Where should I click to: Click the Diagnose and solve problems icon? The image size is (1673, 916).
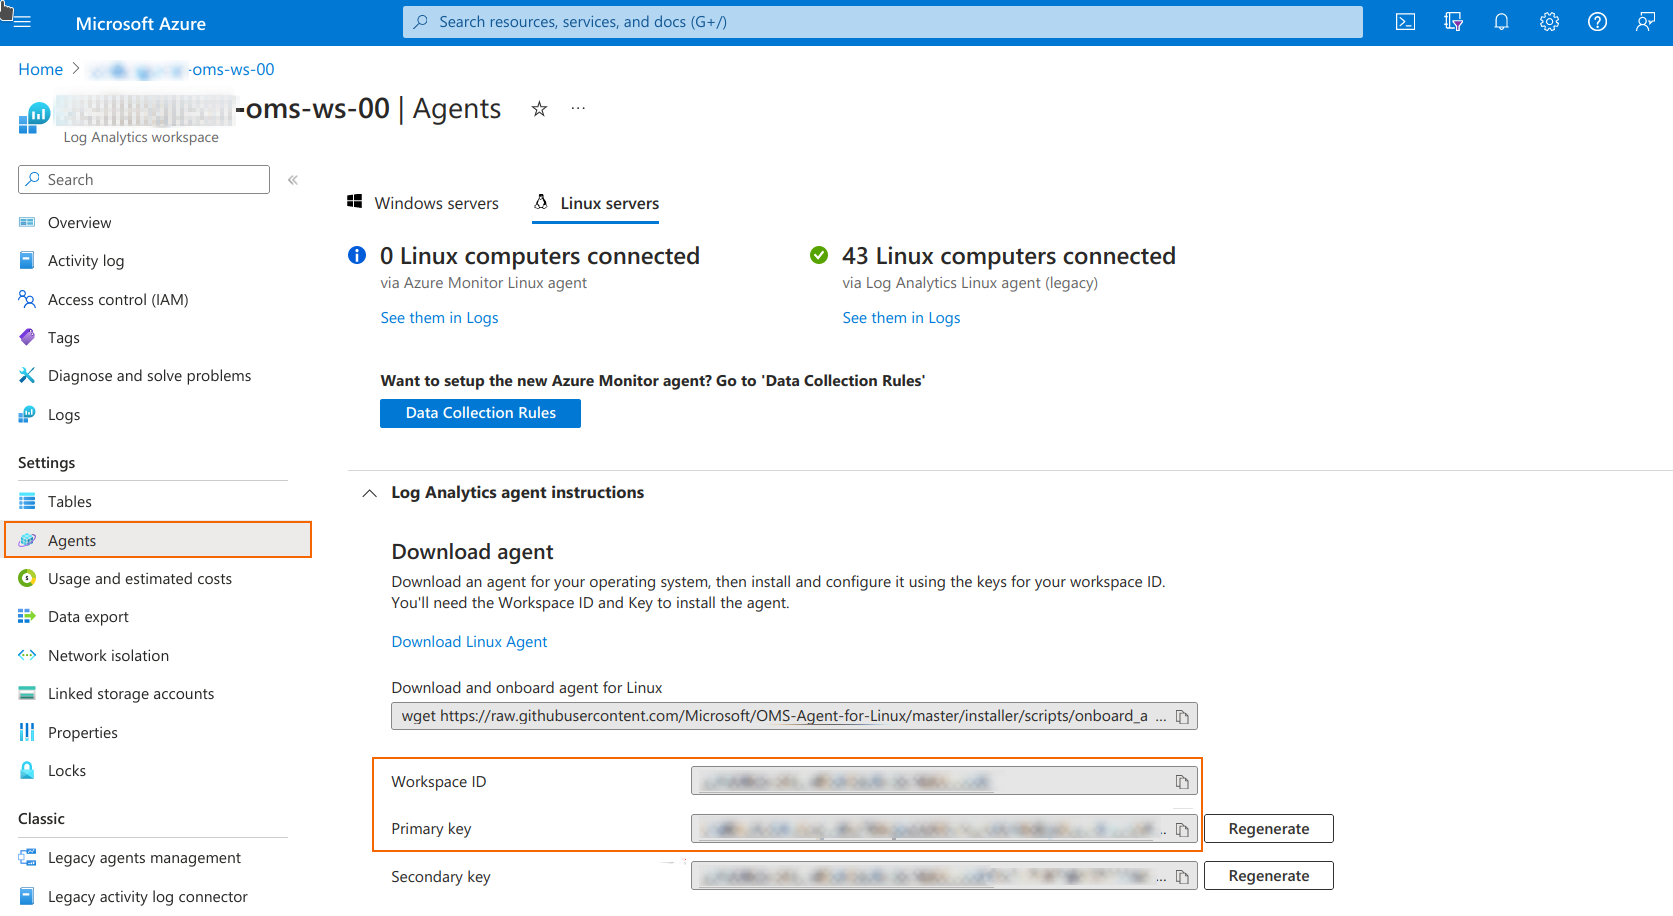point(27,376)
